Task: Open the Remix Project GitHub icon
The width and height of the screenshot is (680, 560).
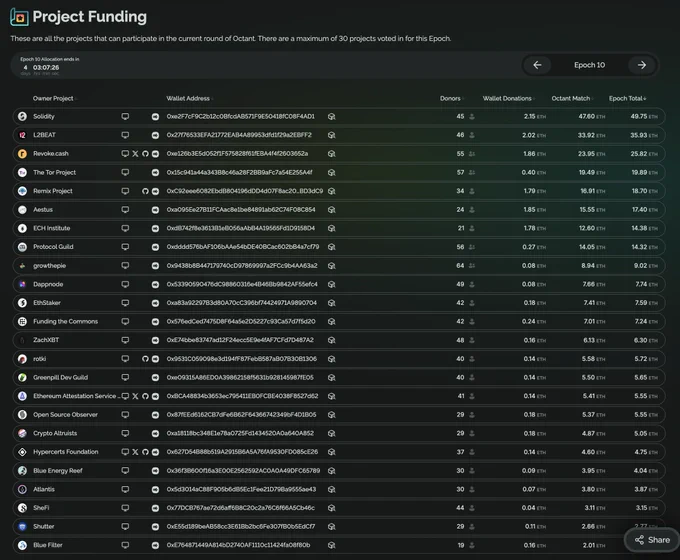Action: pyautogui.click(x=145, y=191)
